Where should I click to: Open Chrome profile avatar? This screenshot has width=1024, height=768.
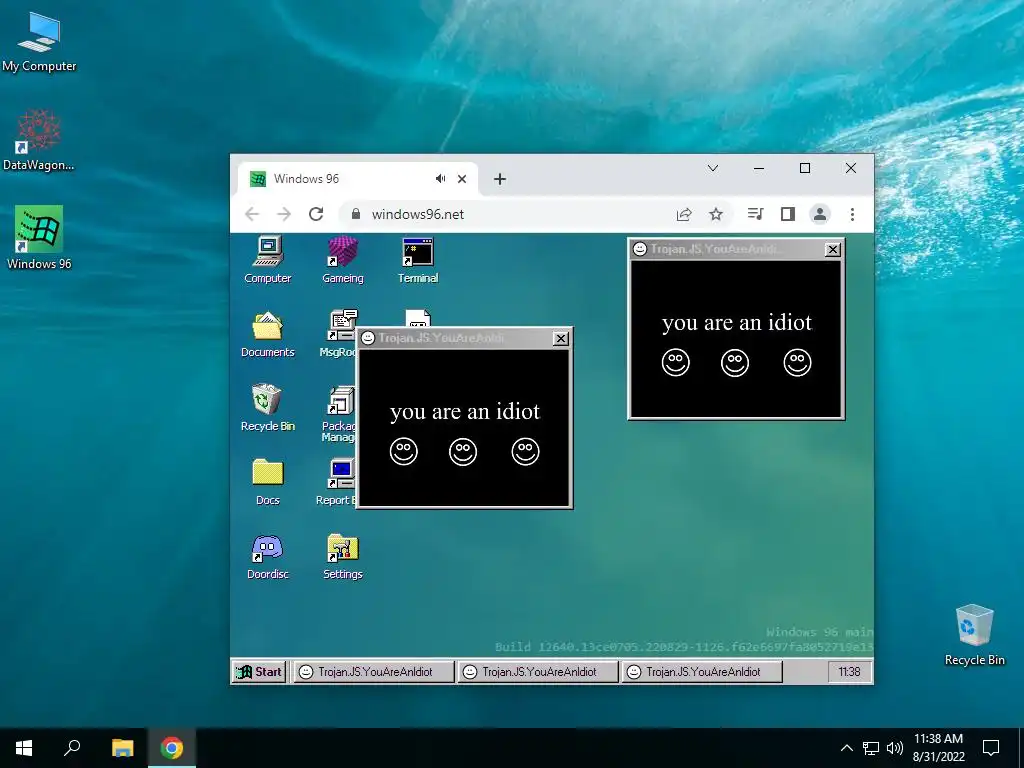click(820, 214)
